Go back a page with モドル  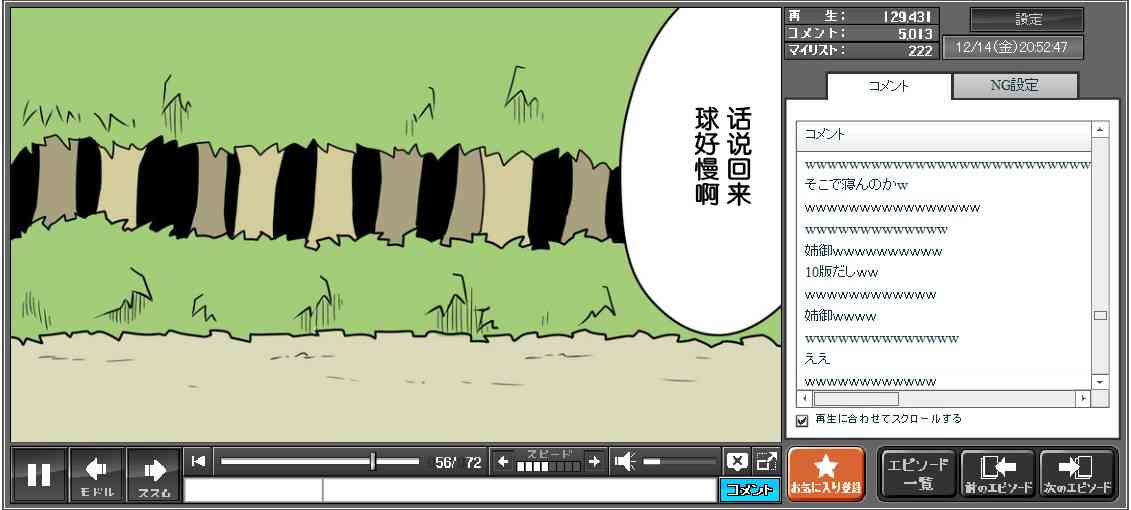click(97, 474)
